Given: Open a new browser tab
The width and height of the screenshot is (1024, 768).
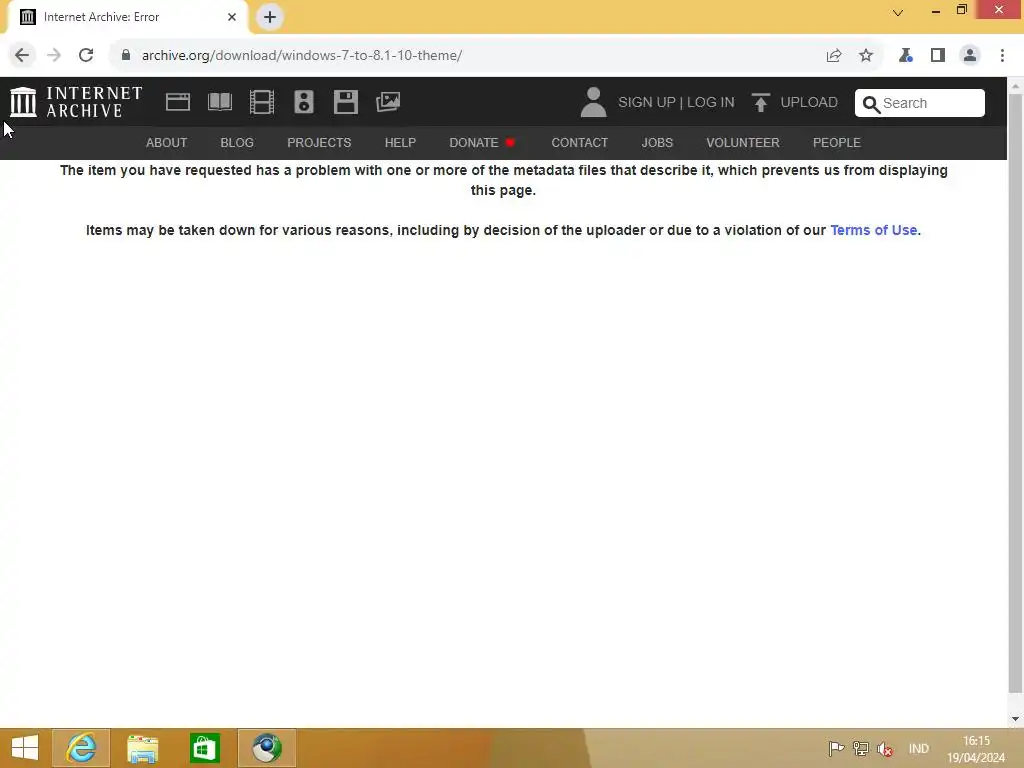Looking at the screenshot, I should [x=270, y=17].
